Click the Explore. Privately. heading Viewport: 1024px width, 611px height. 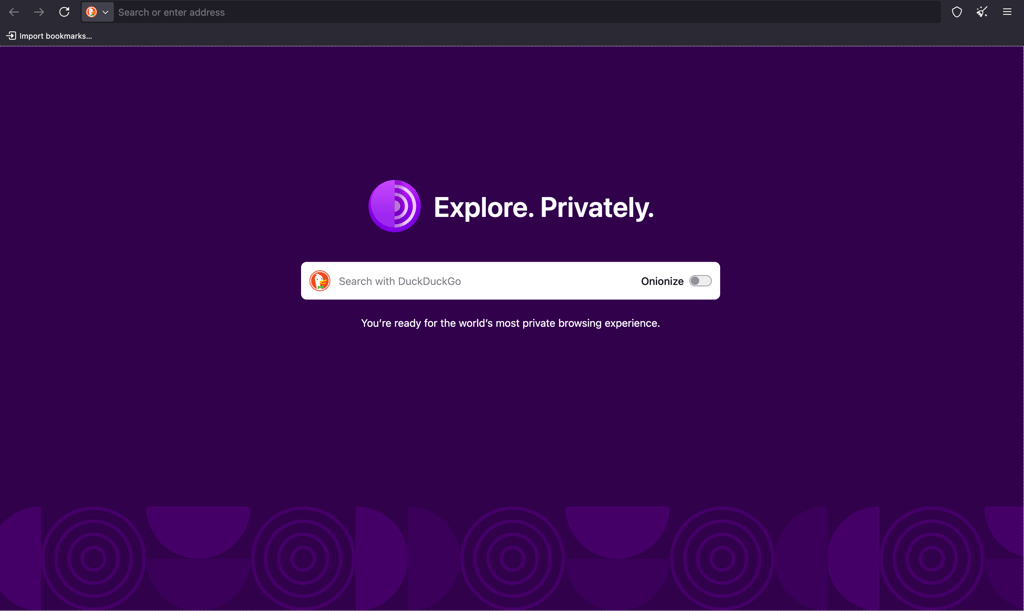pos(543,208)
